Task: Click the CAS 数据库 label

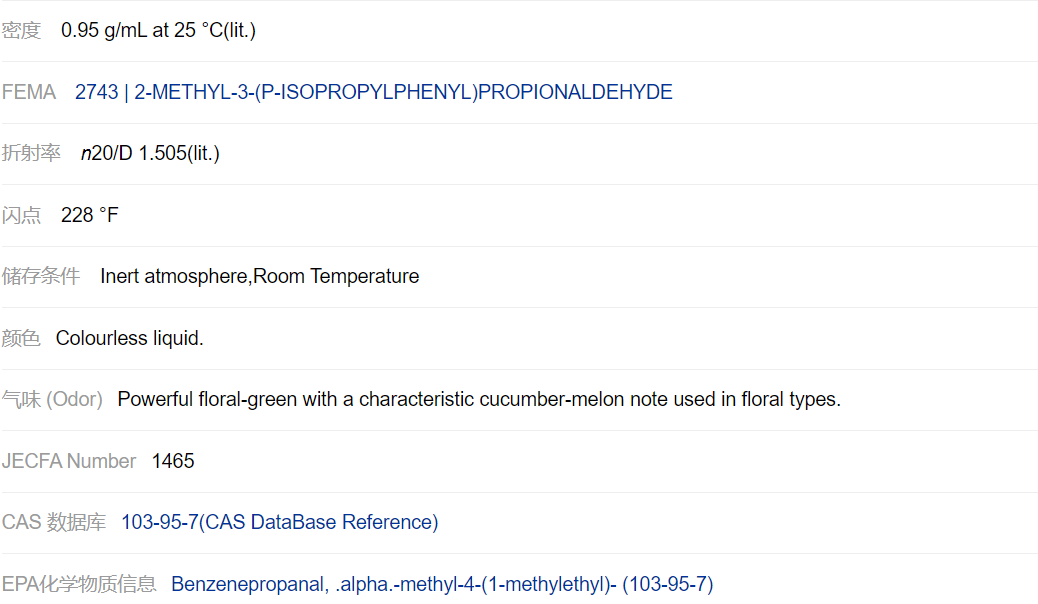Action: (54, 523)
